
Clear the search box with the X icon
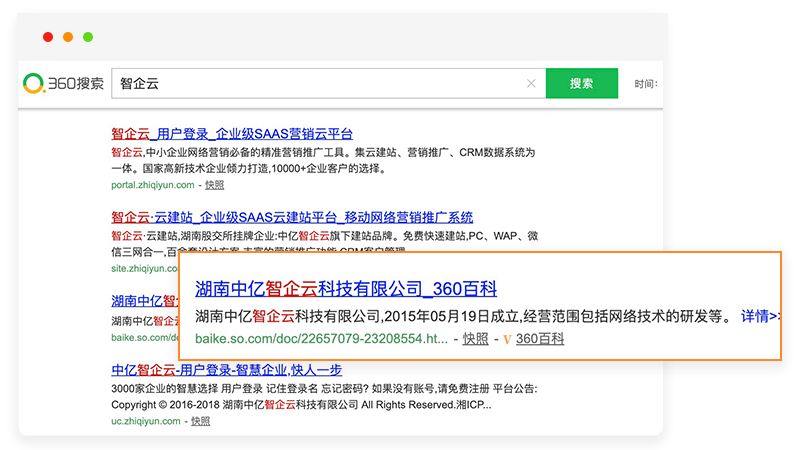tap(531, 83)
